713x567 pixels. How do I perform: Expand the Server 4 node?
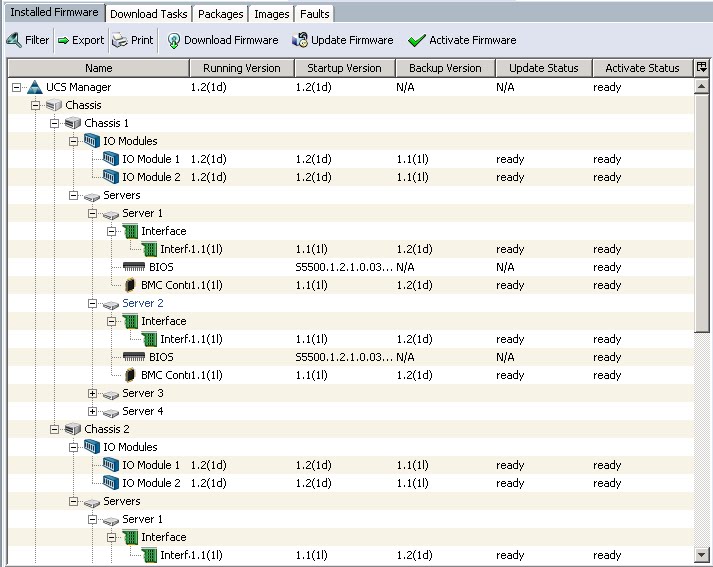click(x=92, y=411)
